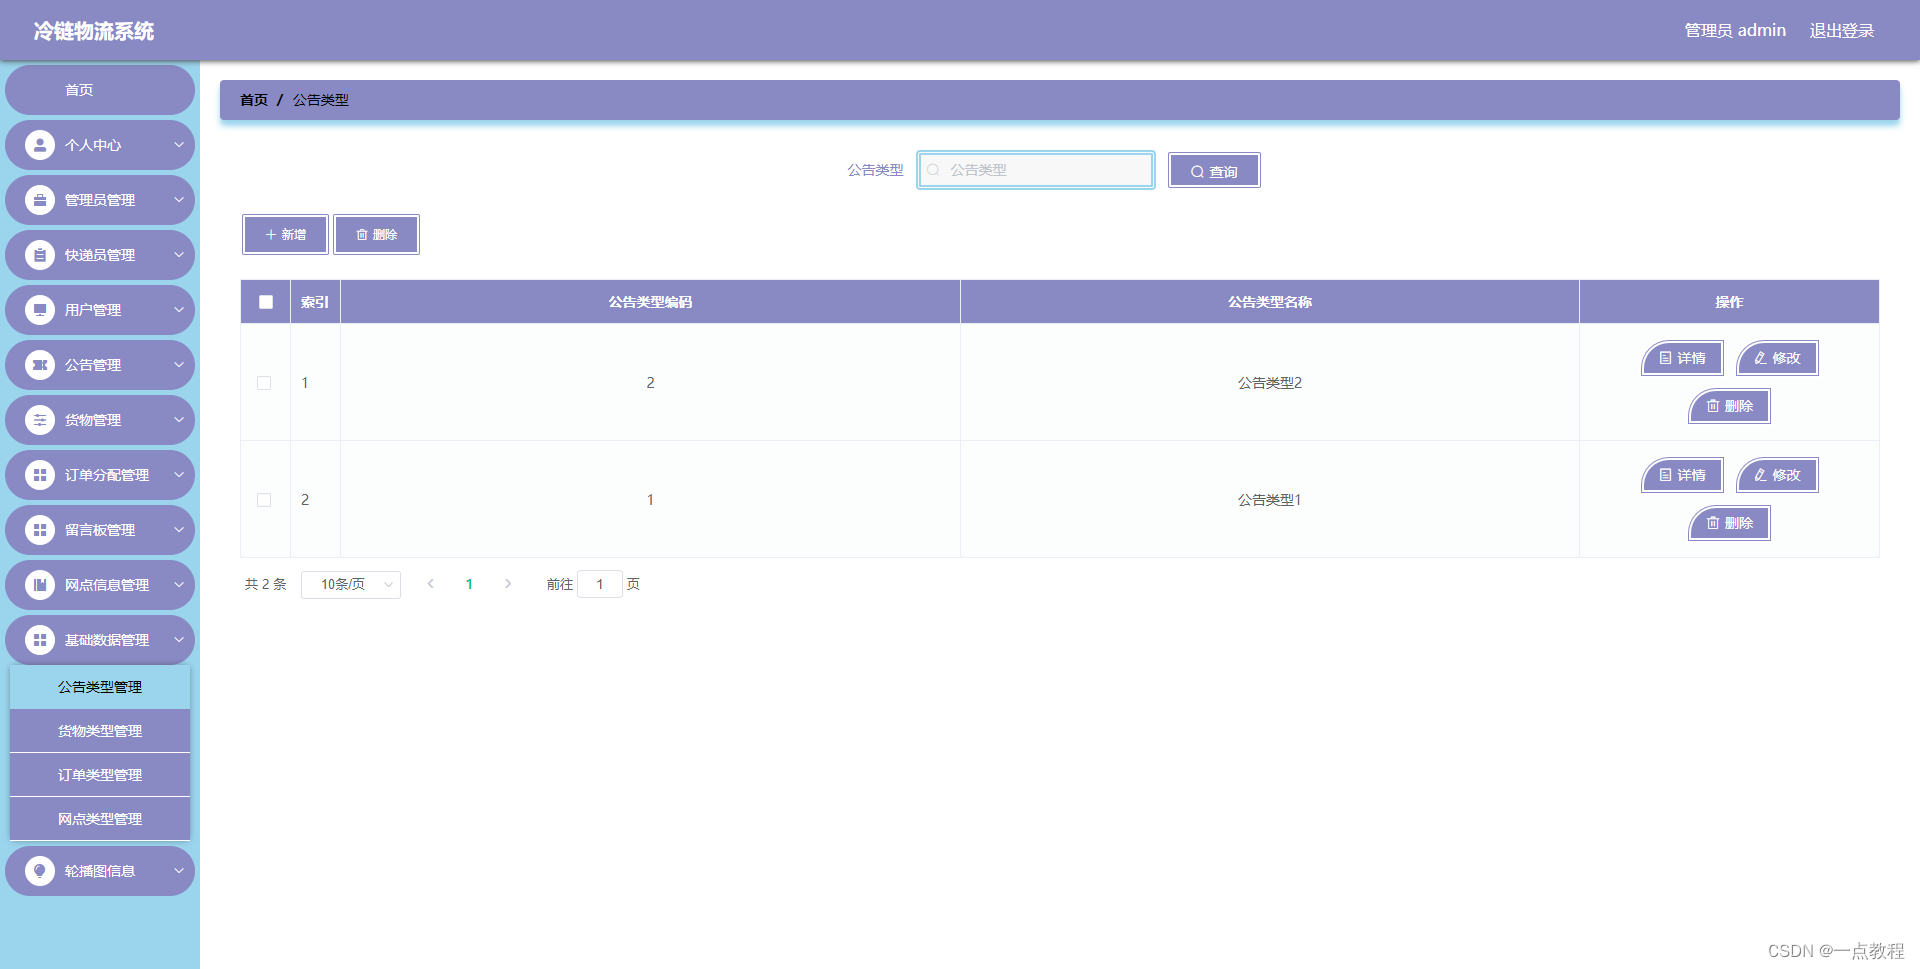The height and width of the screenshot is (969, 1920).
Task: Delete the 公告类型1 row
Action: click(x=1730, y=523)
